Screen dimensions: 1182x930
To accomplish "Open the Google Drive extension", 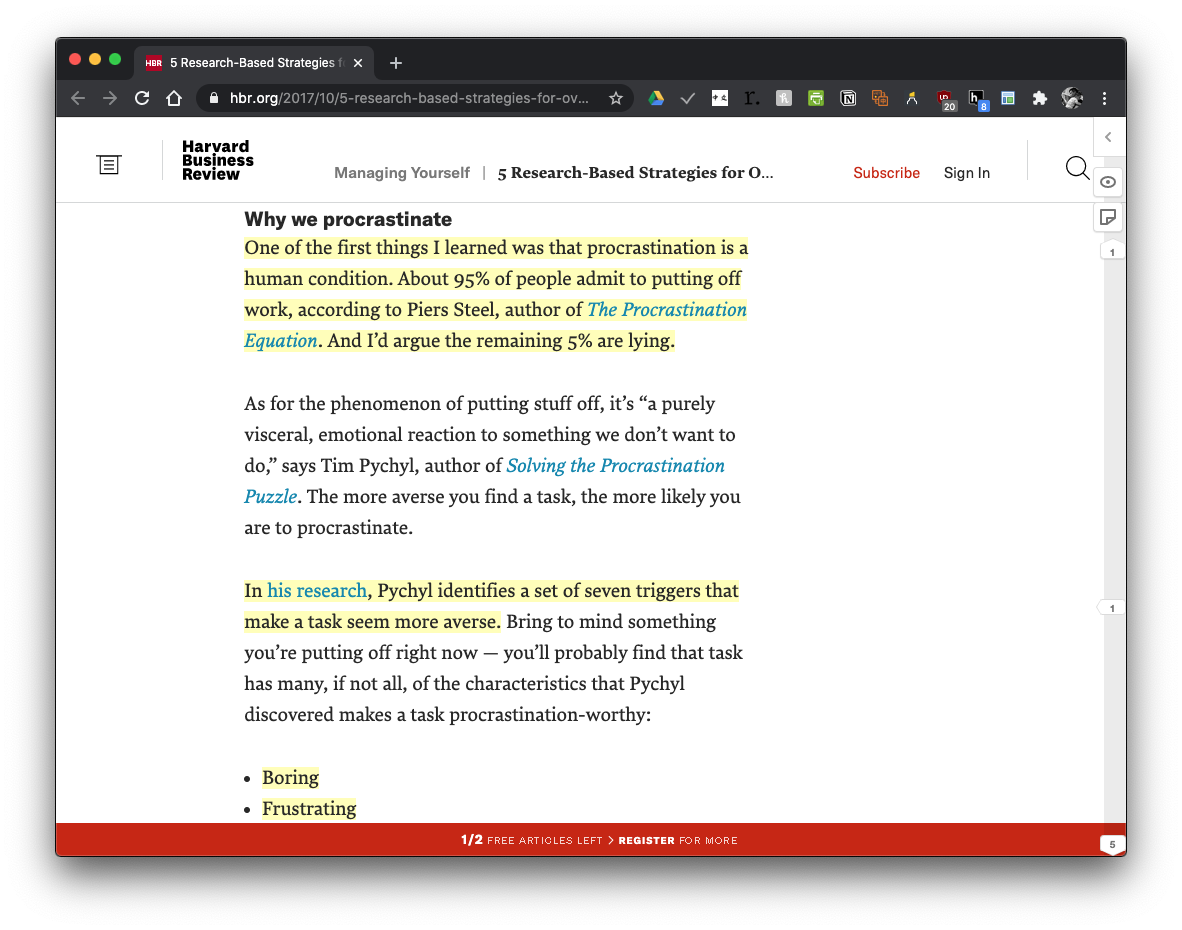I will 656,98.
